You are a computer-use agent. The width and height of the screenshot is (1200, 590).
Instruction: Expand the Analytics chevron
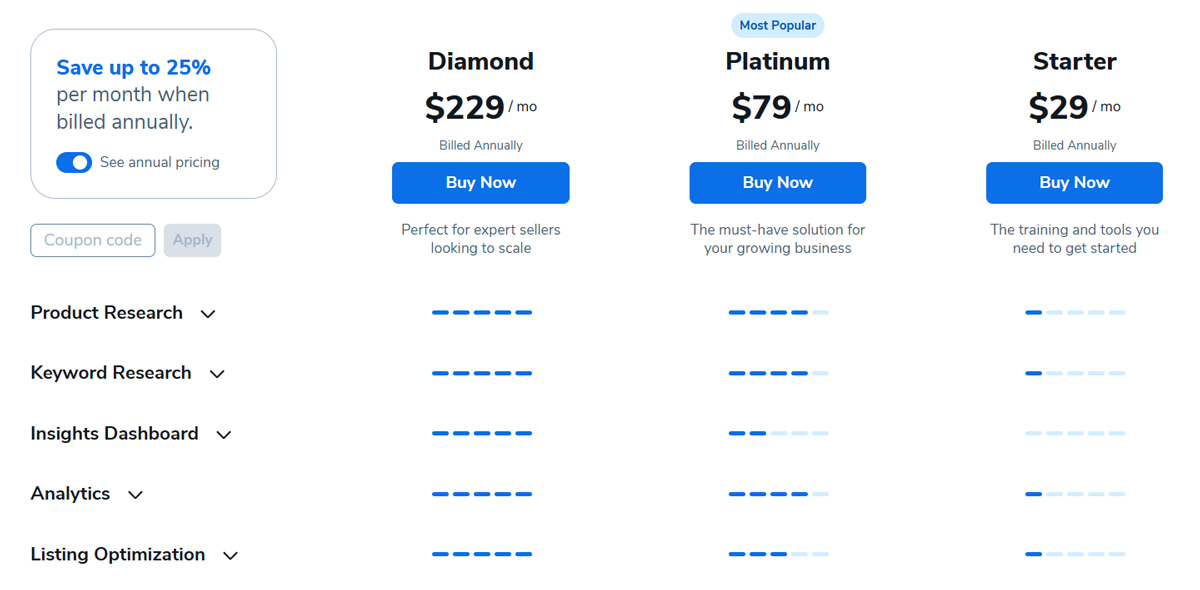click(136, 495)
